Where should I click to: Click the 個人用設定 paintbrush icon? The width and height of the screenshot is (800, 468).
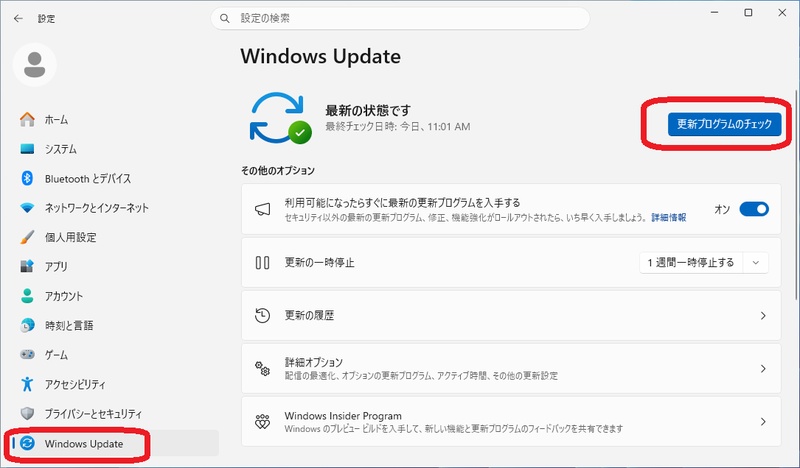pyautogui.click(x=27, y=237)
